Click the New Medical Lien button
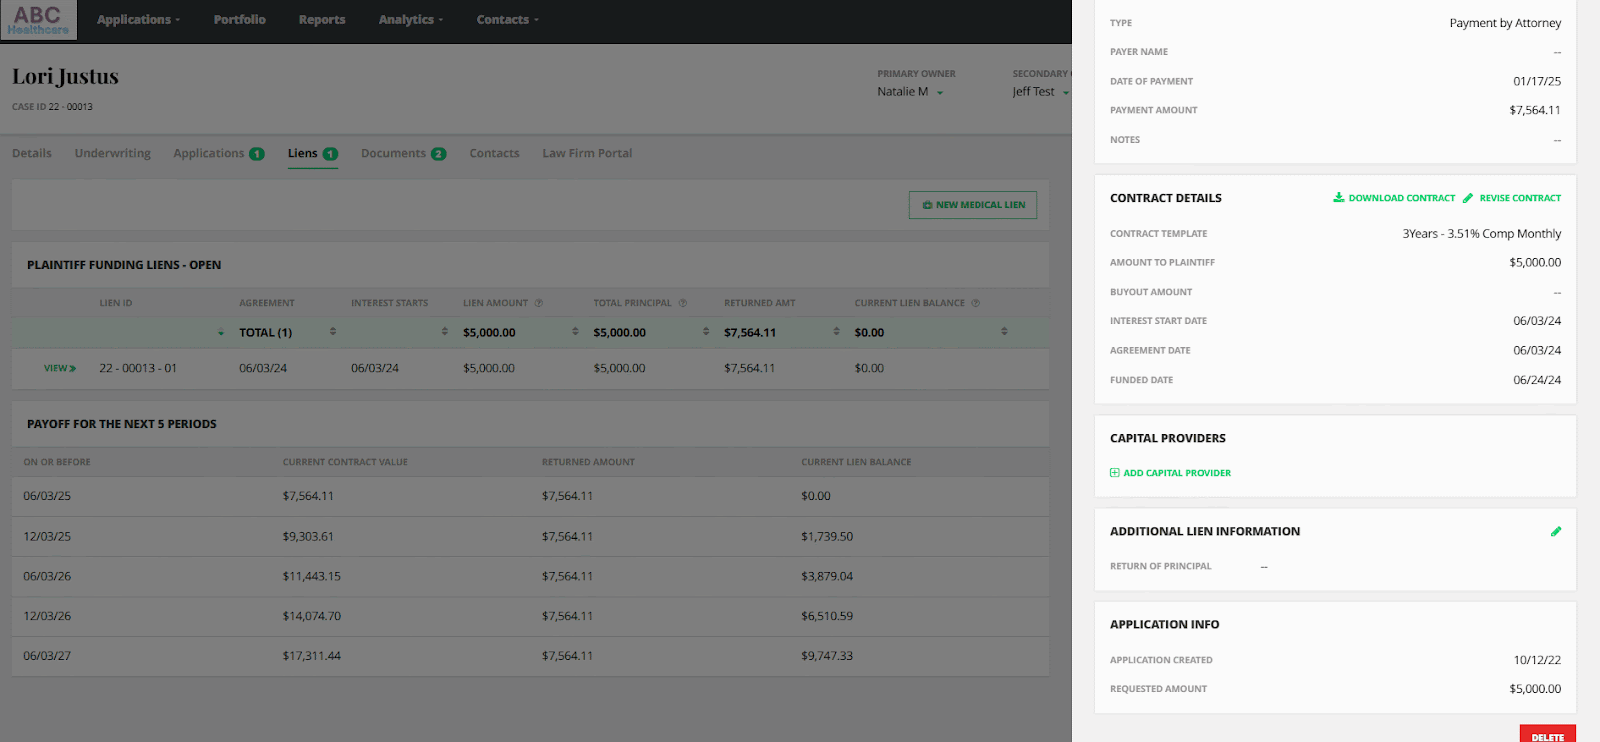The image size is (1600, 742). 973,205
